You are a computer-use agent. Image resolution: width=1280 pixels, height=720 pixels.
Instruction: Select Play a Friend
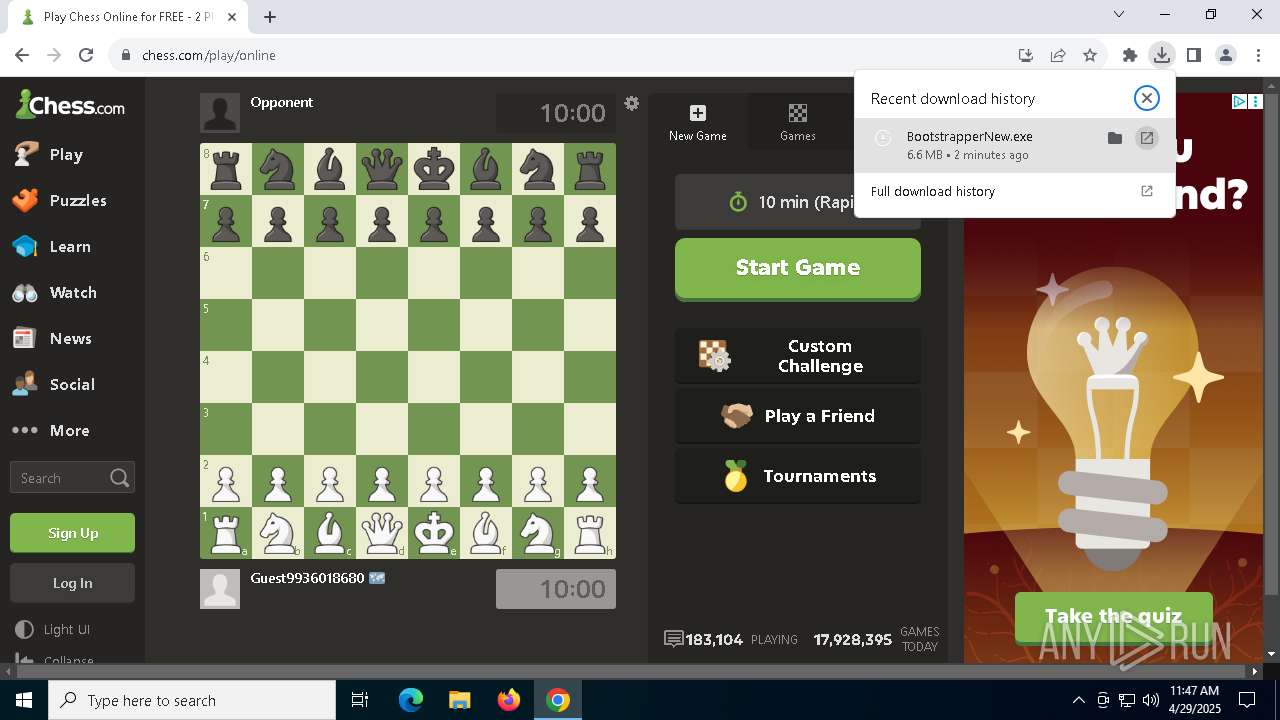pos(797,416)
